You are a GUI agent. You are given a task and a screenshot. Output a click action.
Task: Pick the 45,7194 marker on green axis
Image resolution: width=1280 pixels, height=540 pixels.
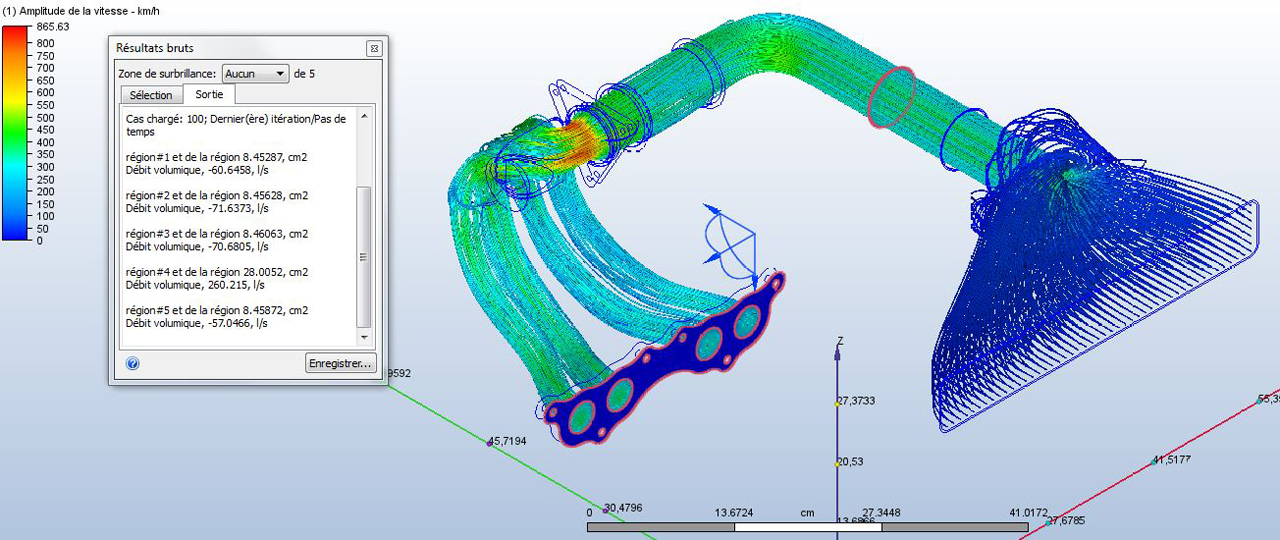coord(490,442)
